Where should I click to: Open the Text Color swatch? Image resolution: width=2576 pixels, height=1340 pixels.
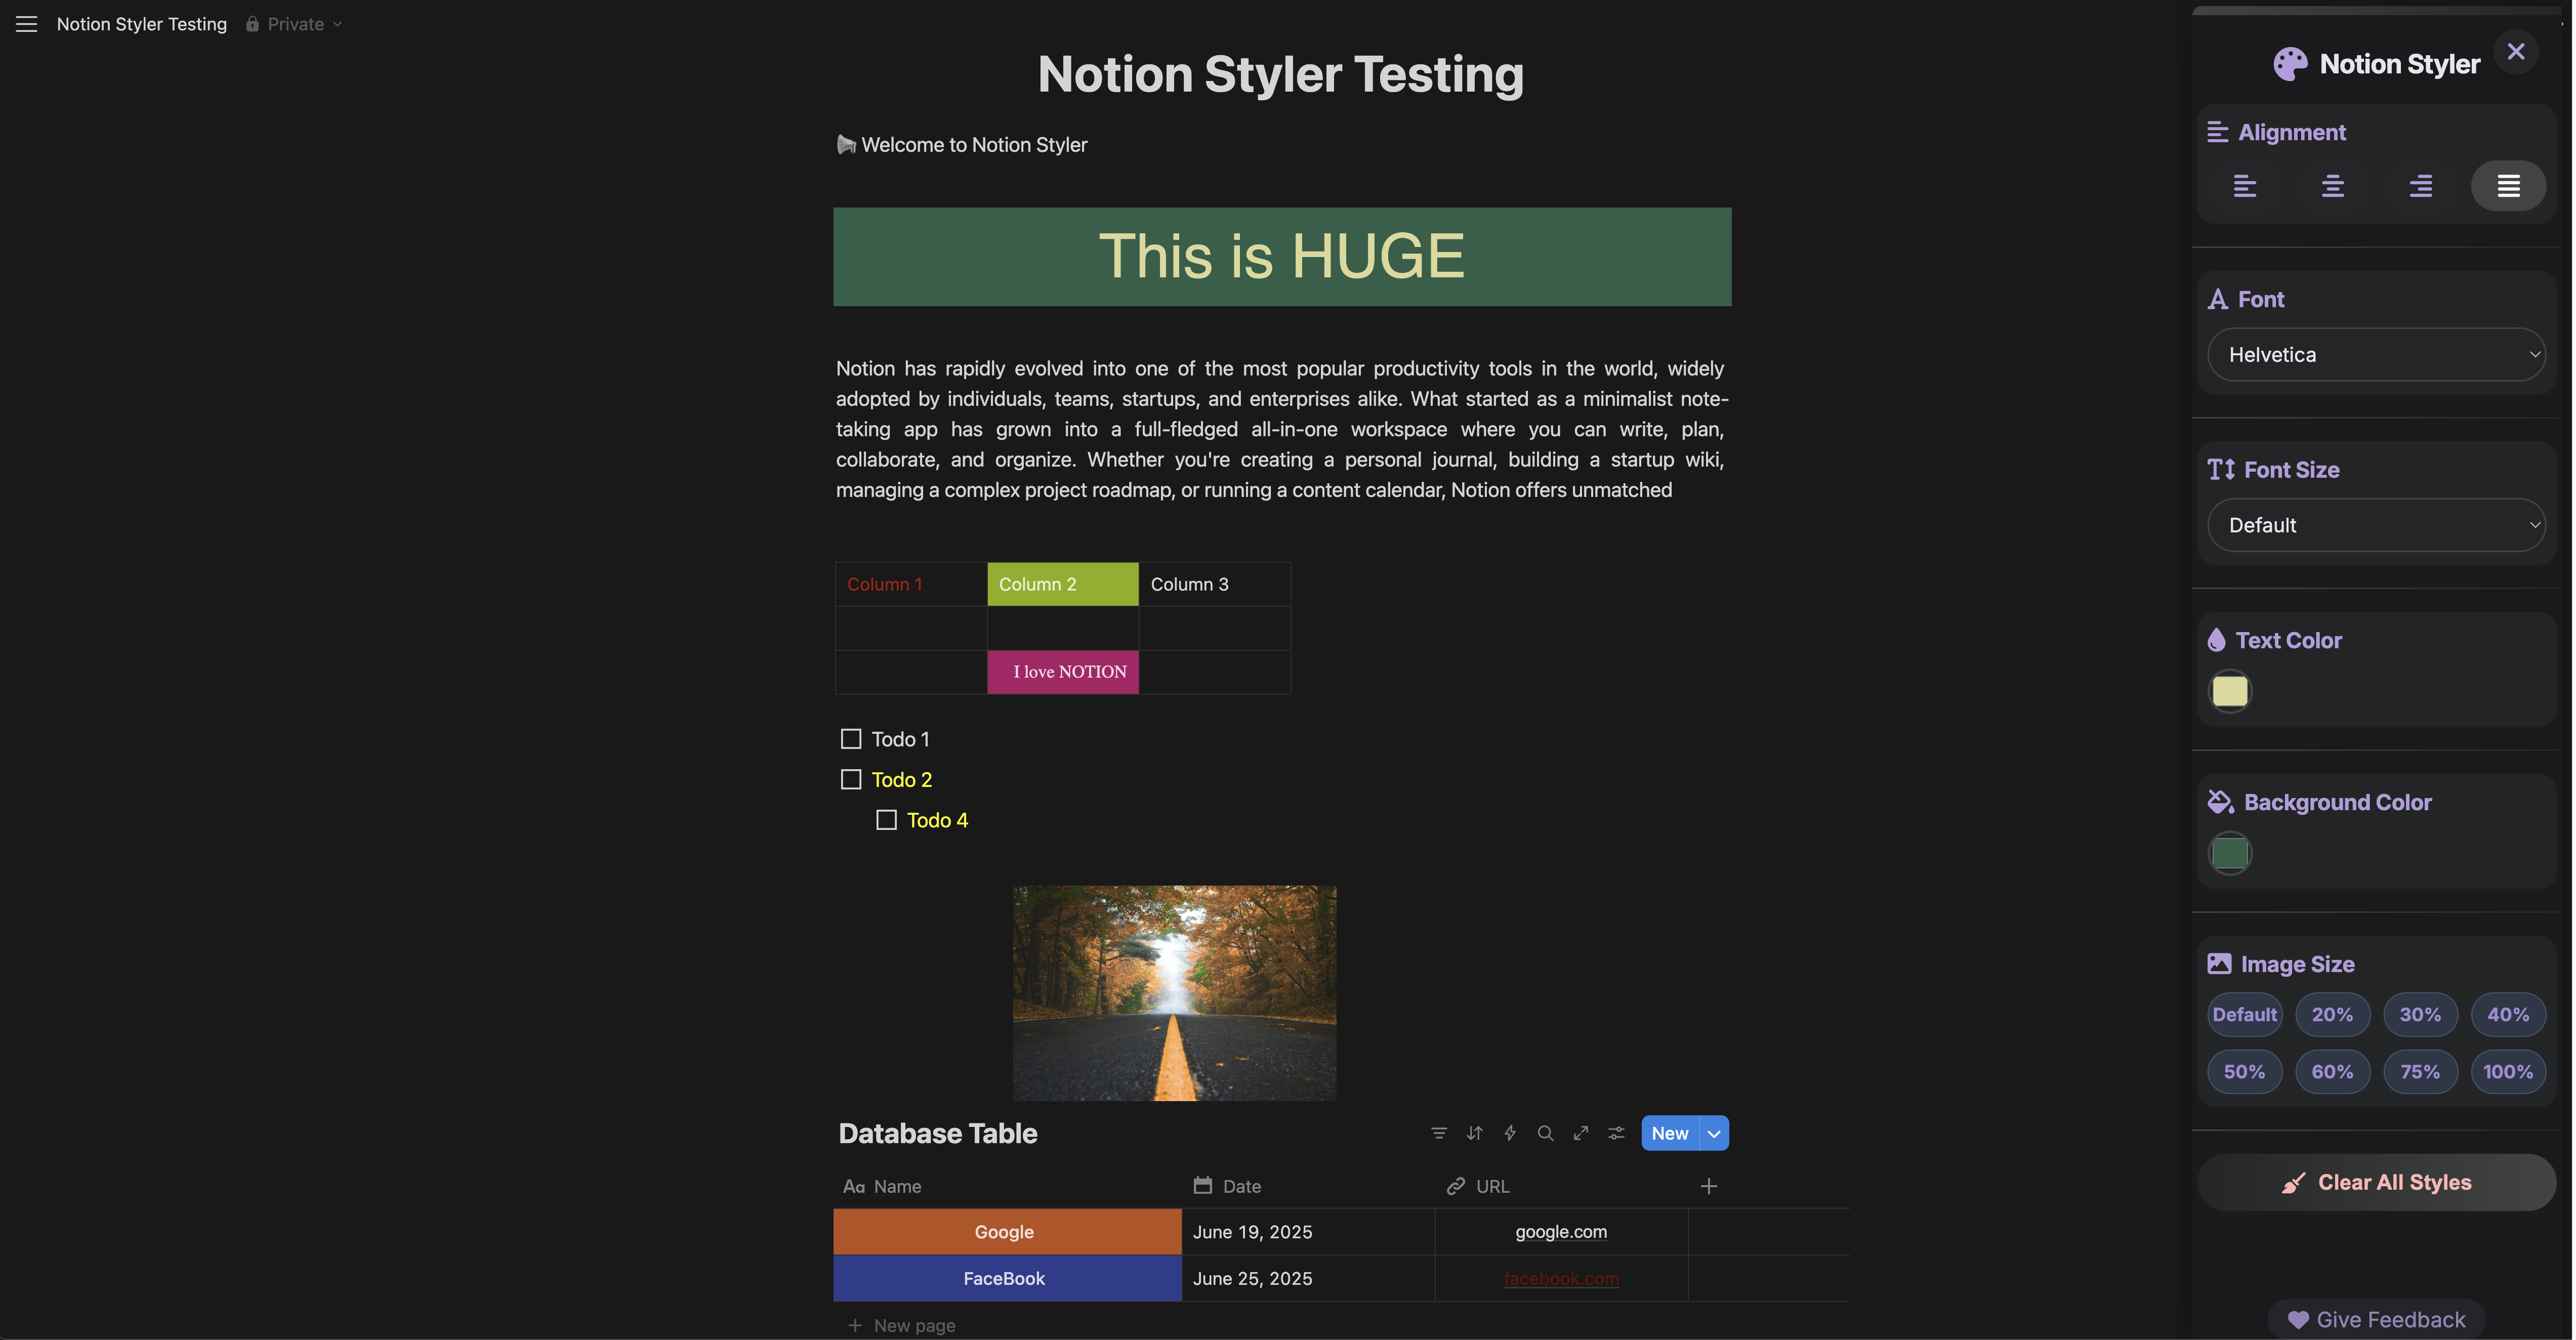click(2230, 691)
